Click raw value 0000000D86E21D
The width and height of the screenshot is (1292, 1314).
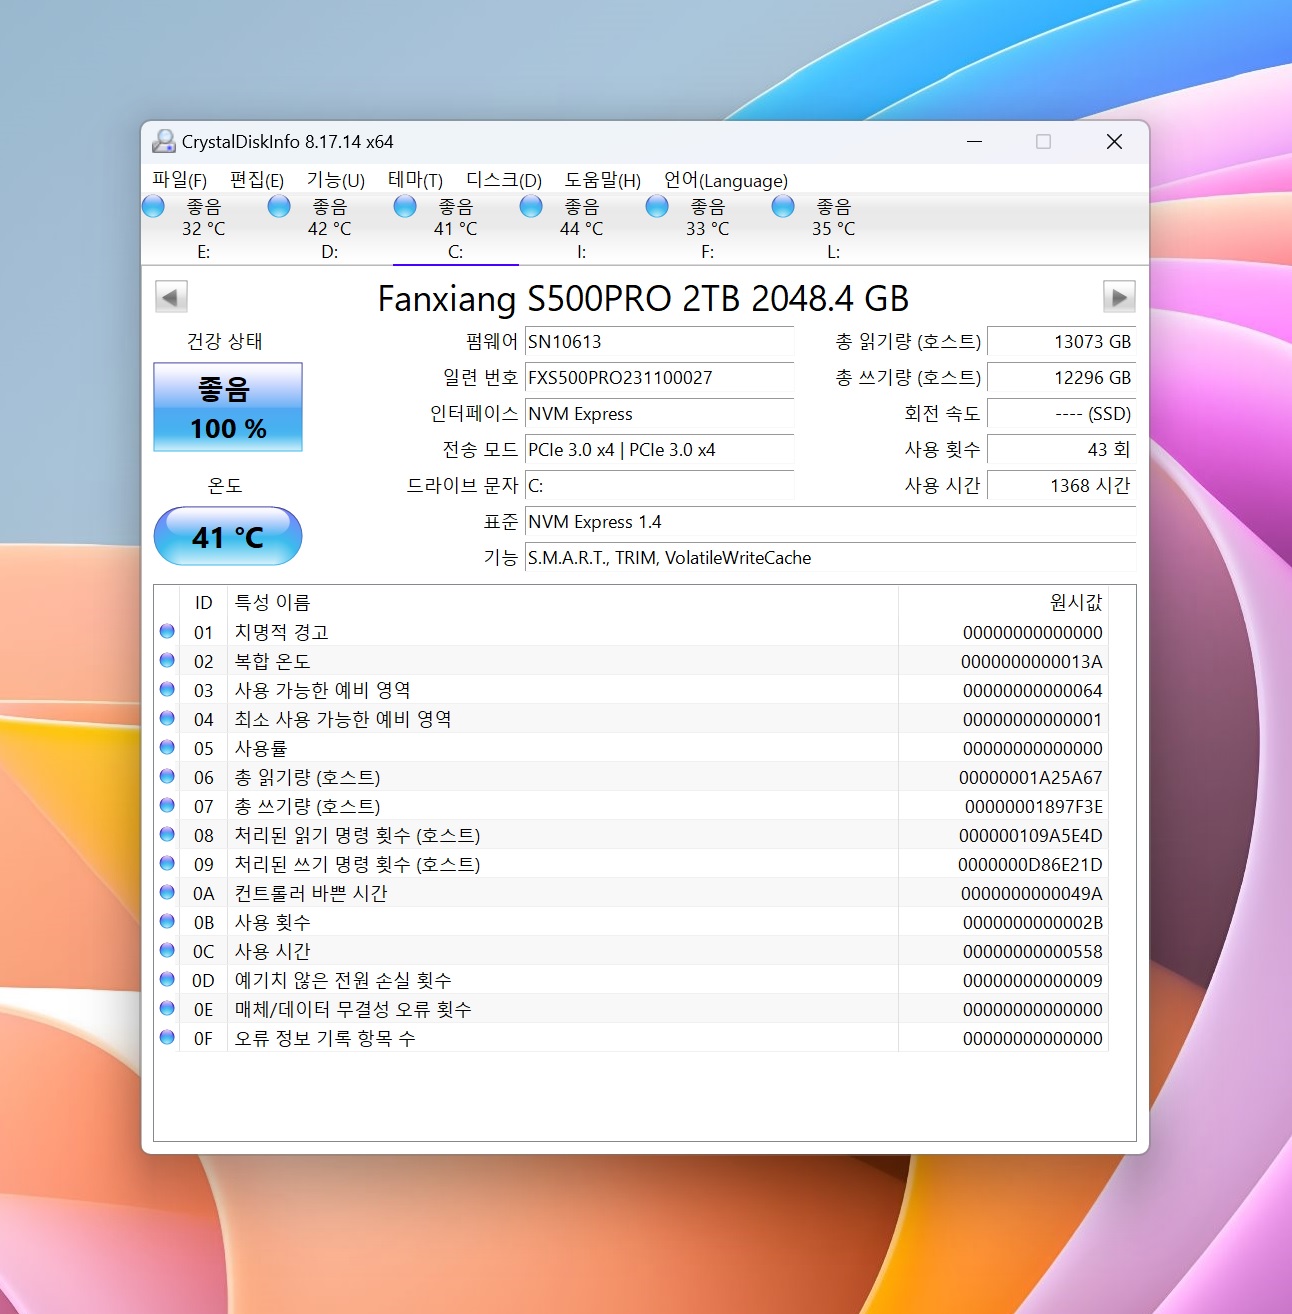[x=1030, y=865]
